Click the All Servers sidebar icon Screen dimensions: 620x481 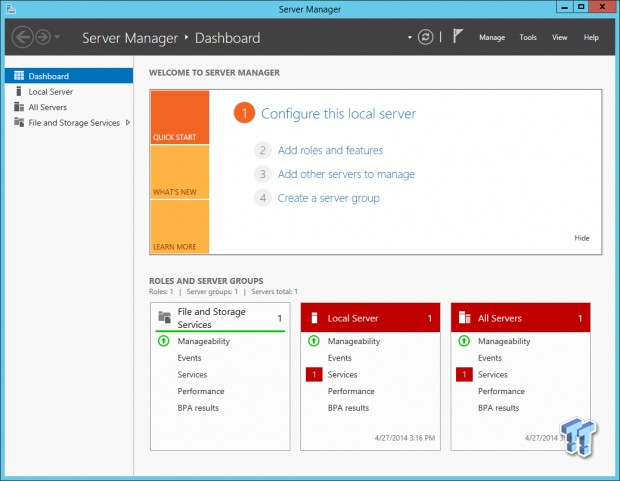coord(19,107)
